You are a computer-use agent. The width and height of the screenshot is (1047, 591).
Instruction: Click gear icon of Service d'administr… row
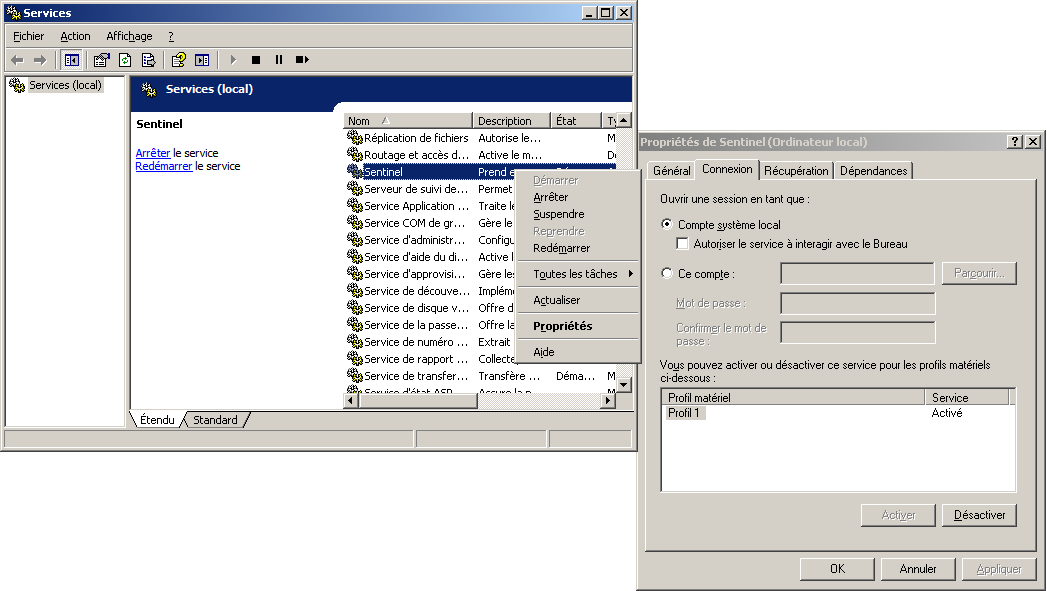click(x=355, y=240)
